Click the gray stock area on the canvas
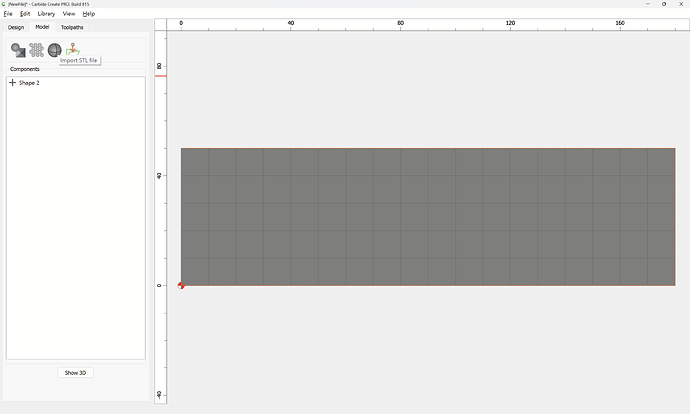This screenshot has height=414, width=690. point(428,217)
